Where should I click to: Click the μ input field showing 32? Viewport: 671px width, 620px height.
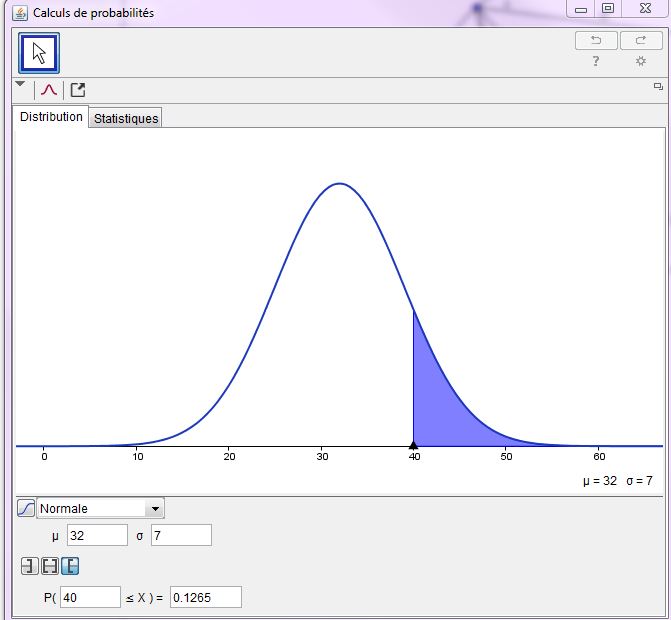[97, 535]
